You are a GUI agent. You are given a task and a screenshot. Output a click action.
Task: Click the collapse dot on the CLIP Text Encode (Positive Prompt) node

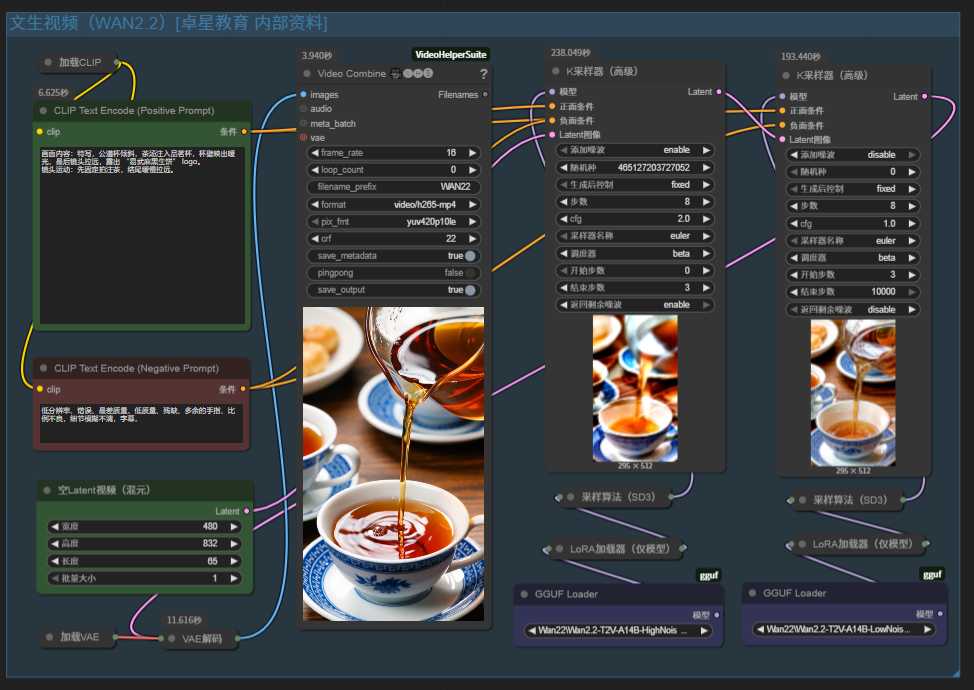pos(44,111)
